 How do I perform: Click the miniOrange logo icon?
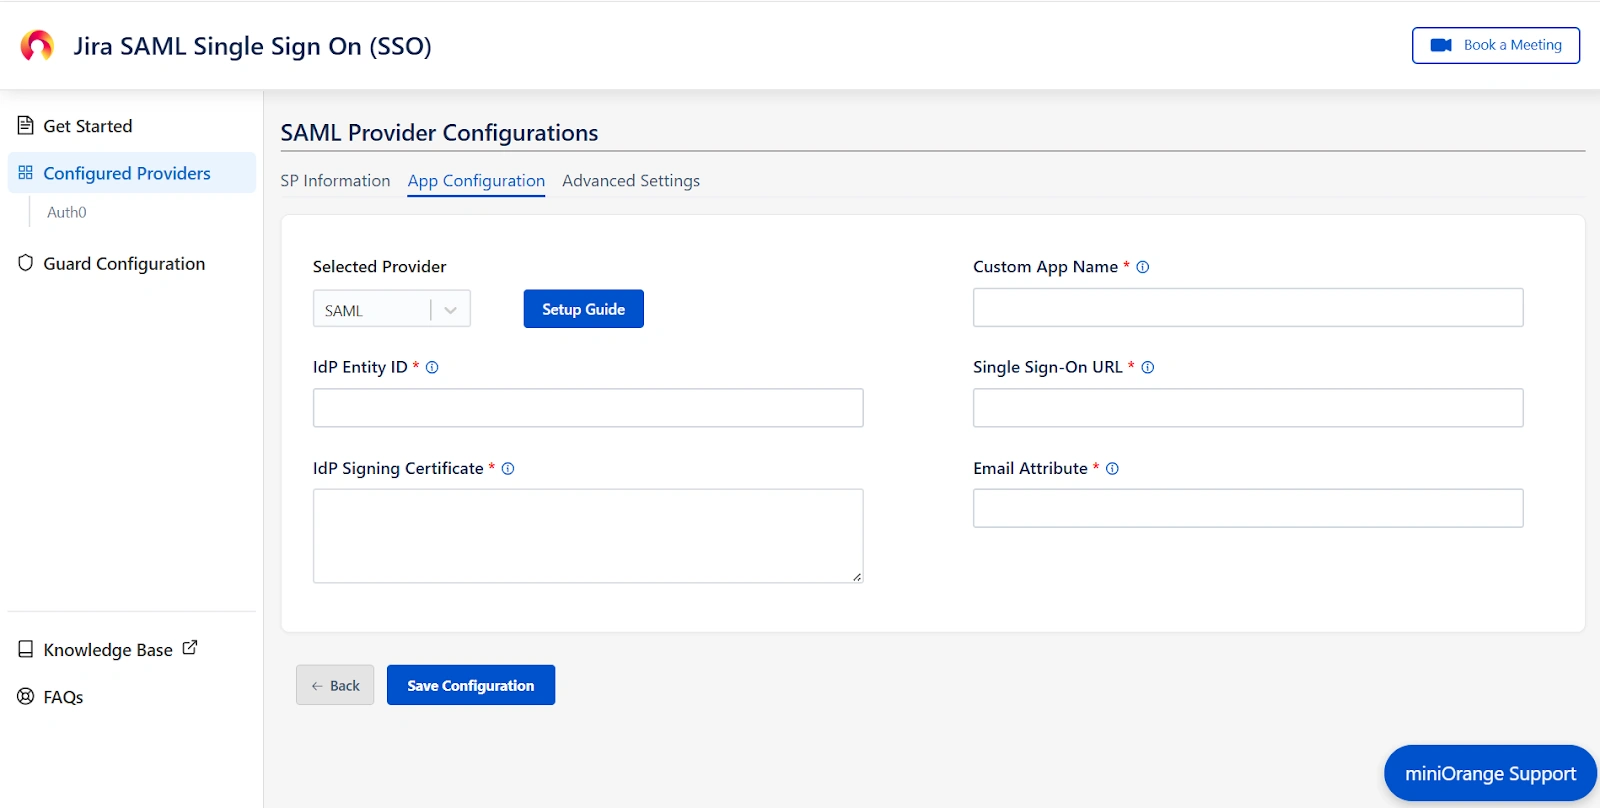(37, 45)
